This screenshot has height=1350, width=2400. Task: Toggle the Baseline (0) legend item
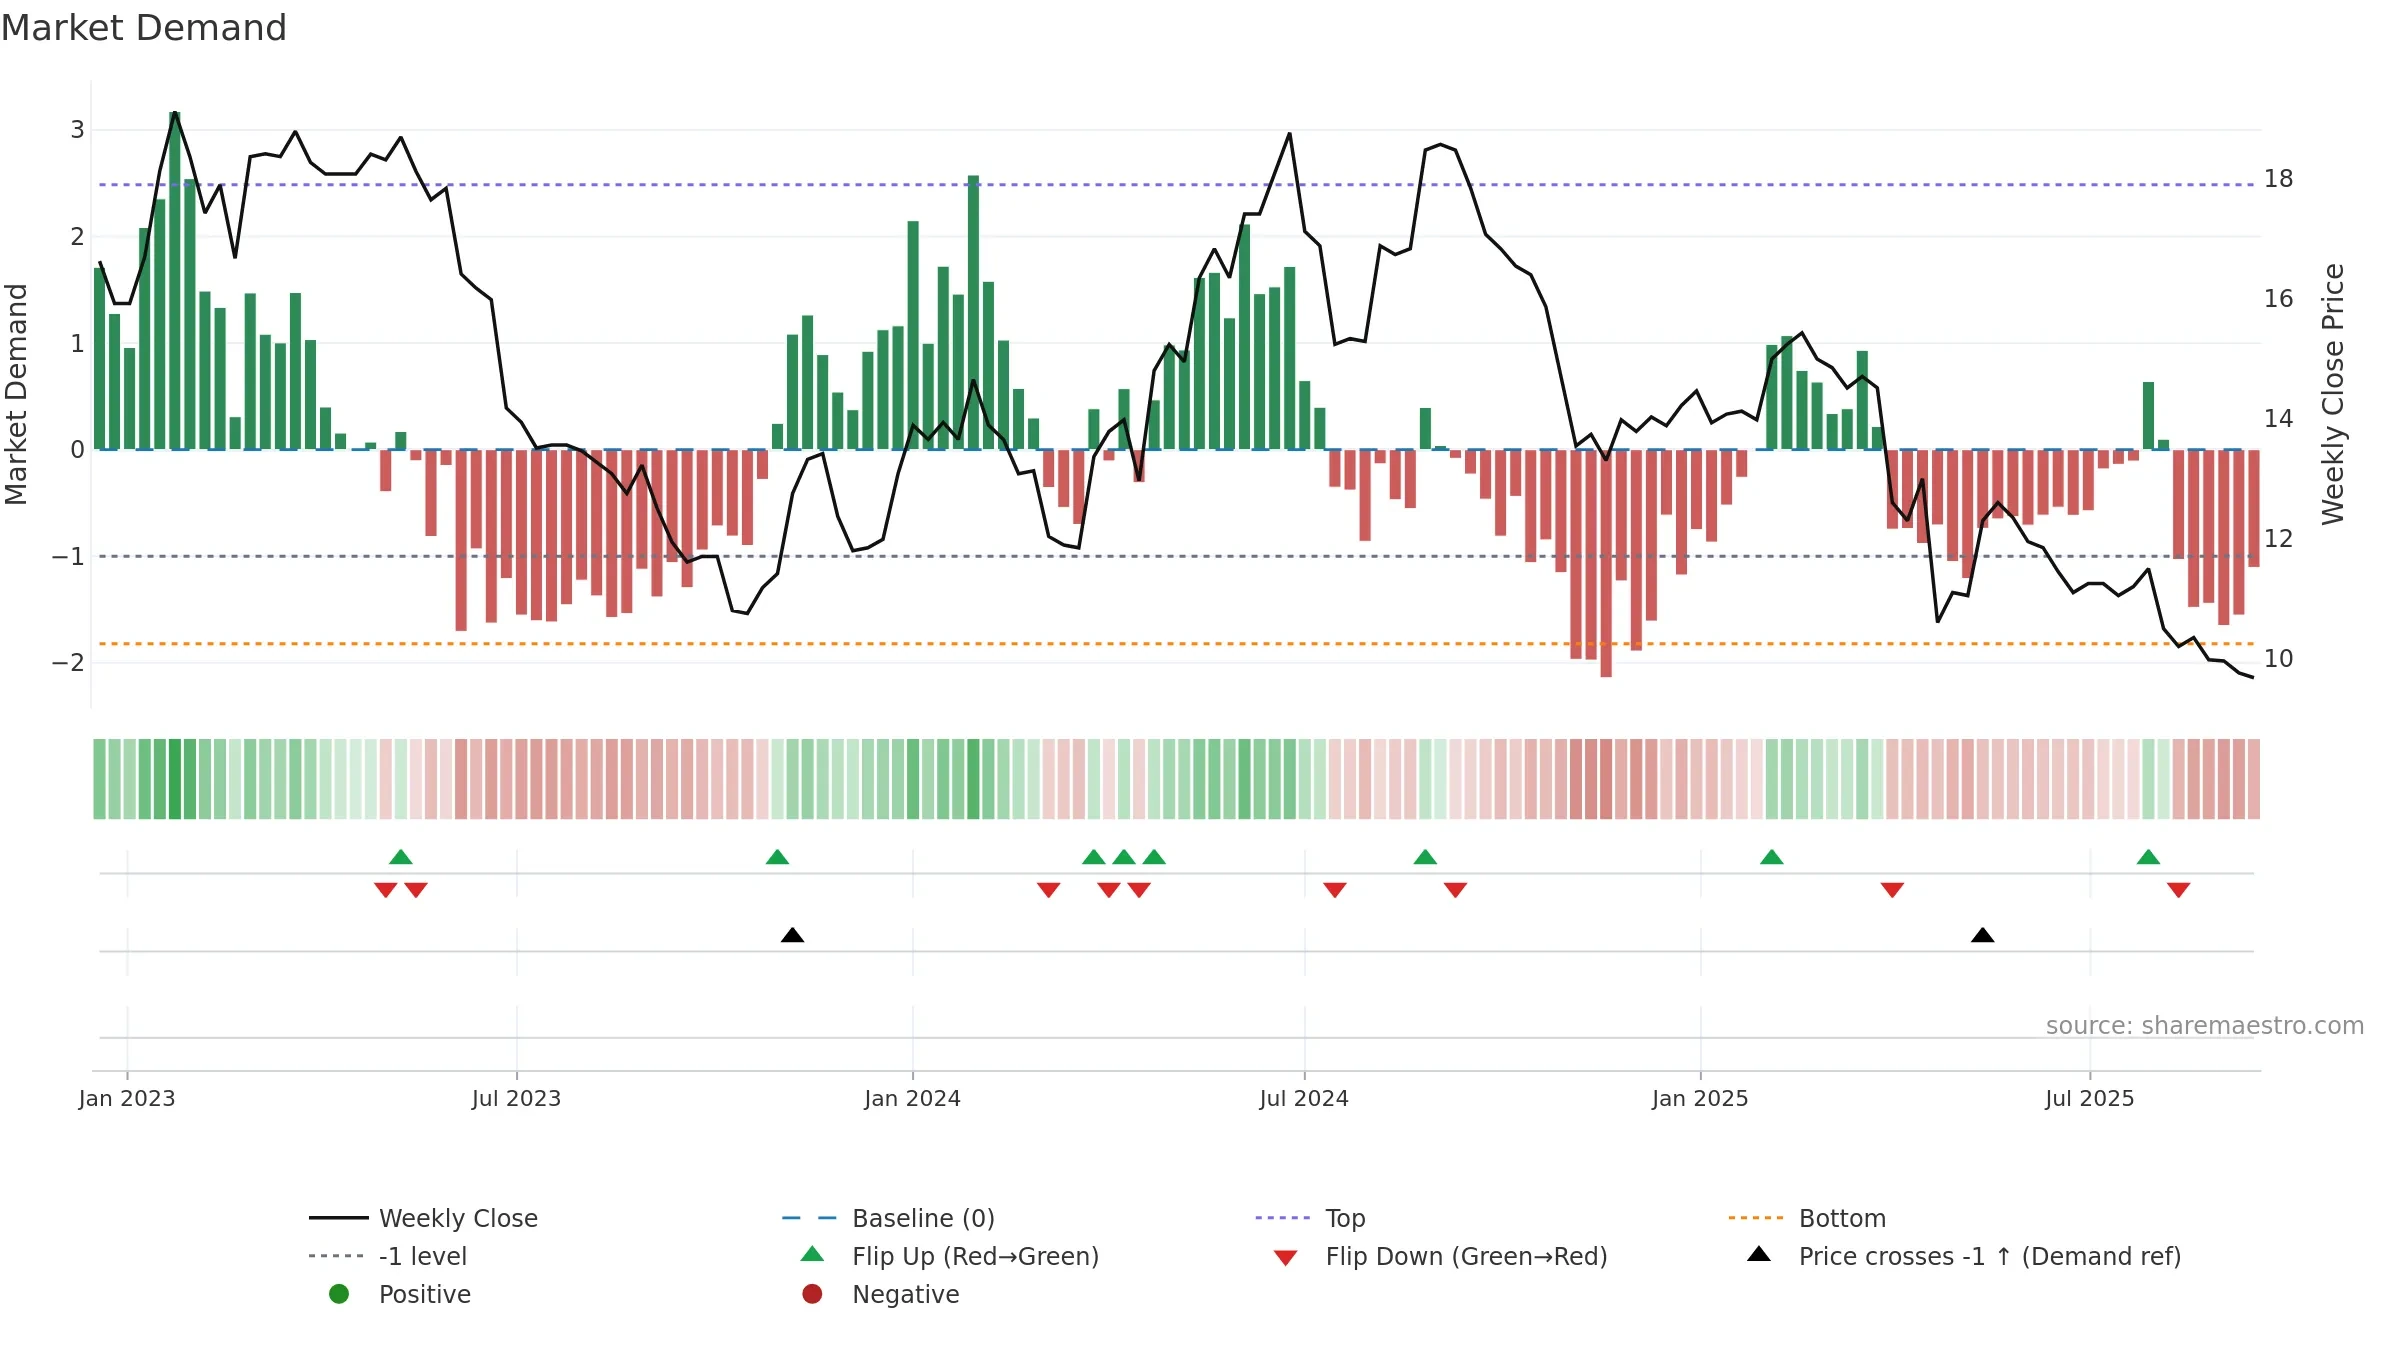click(888, 1218)
